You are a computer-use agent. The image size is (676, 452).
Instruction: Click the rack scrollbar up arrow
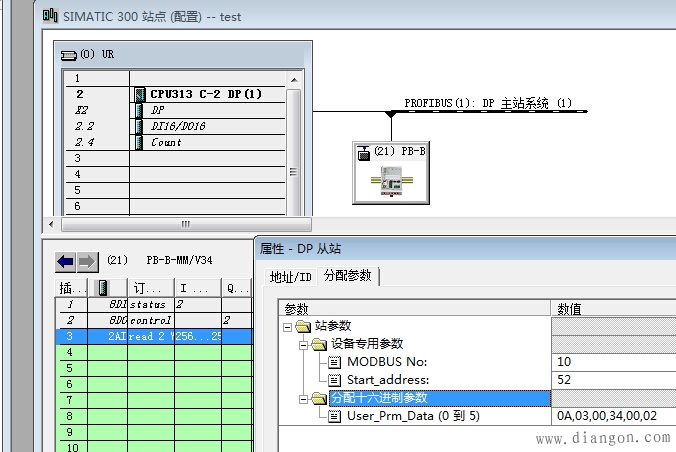pos(294,80)
